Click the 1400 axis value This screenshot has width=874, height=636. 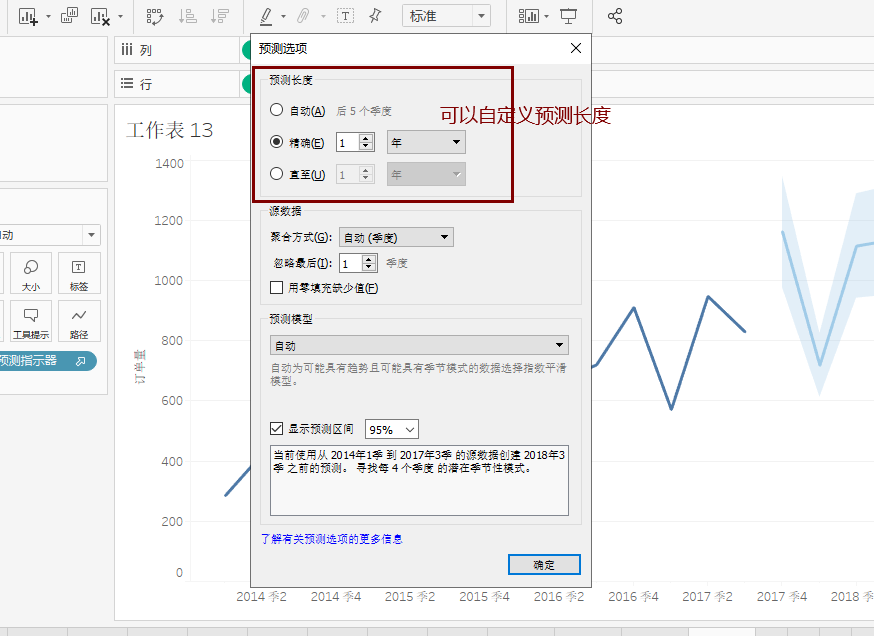point(169,163)
